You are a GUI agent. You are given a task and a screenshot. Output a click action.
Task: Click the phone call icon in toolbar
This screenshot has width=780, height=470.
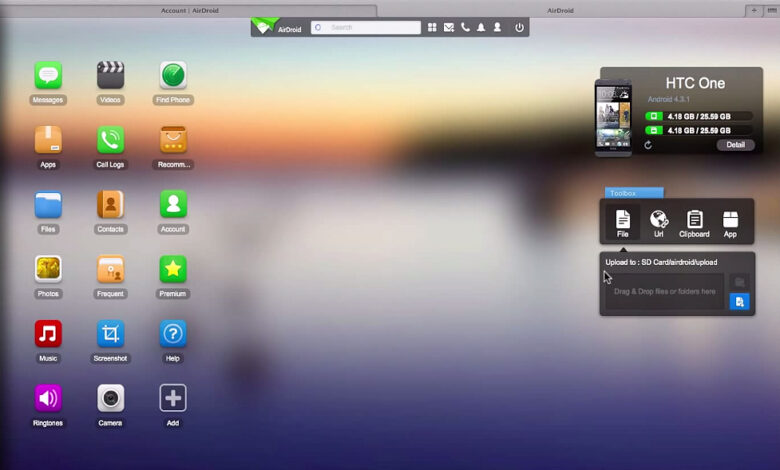[465, 27]
